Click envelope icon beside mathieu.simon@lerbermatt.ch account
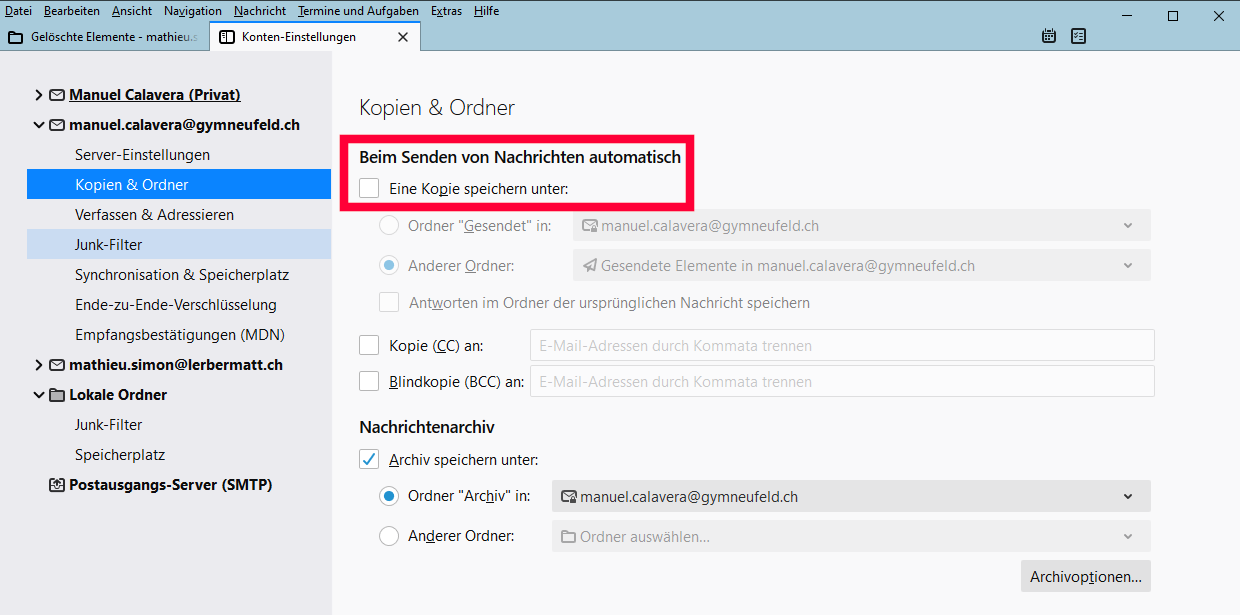Image resolution: width=1240 pixels, height=615 pixels. (x=57, y=365)
